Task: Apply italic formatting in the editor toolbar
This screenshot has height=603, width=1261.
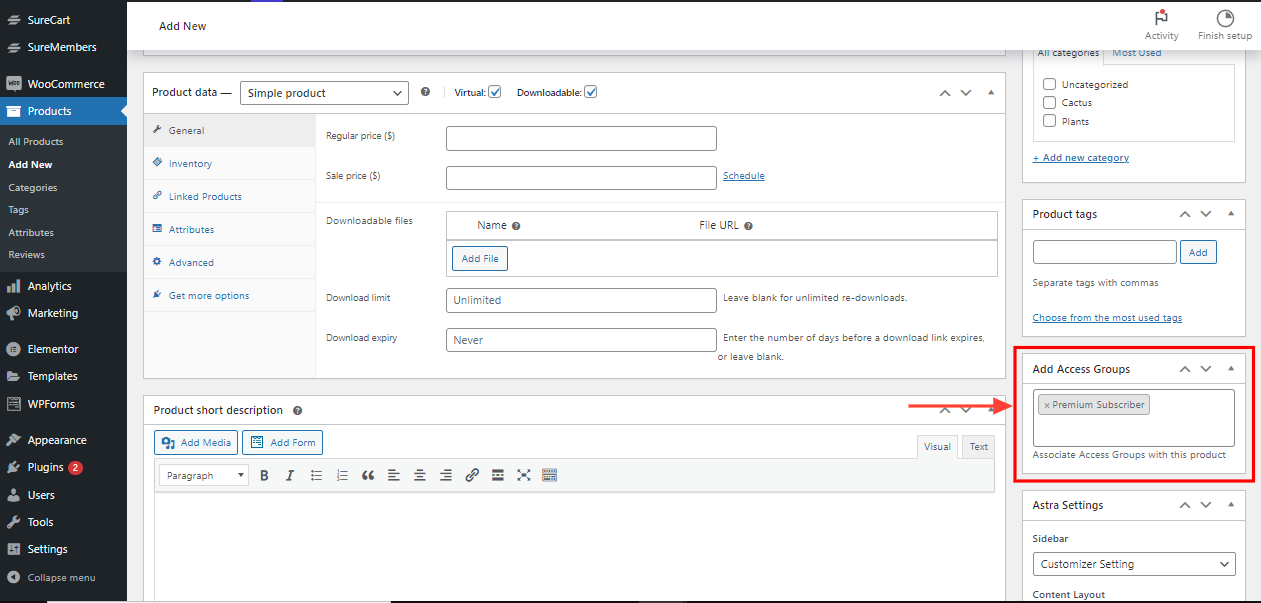Action: [x=290, y=476]
